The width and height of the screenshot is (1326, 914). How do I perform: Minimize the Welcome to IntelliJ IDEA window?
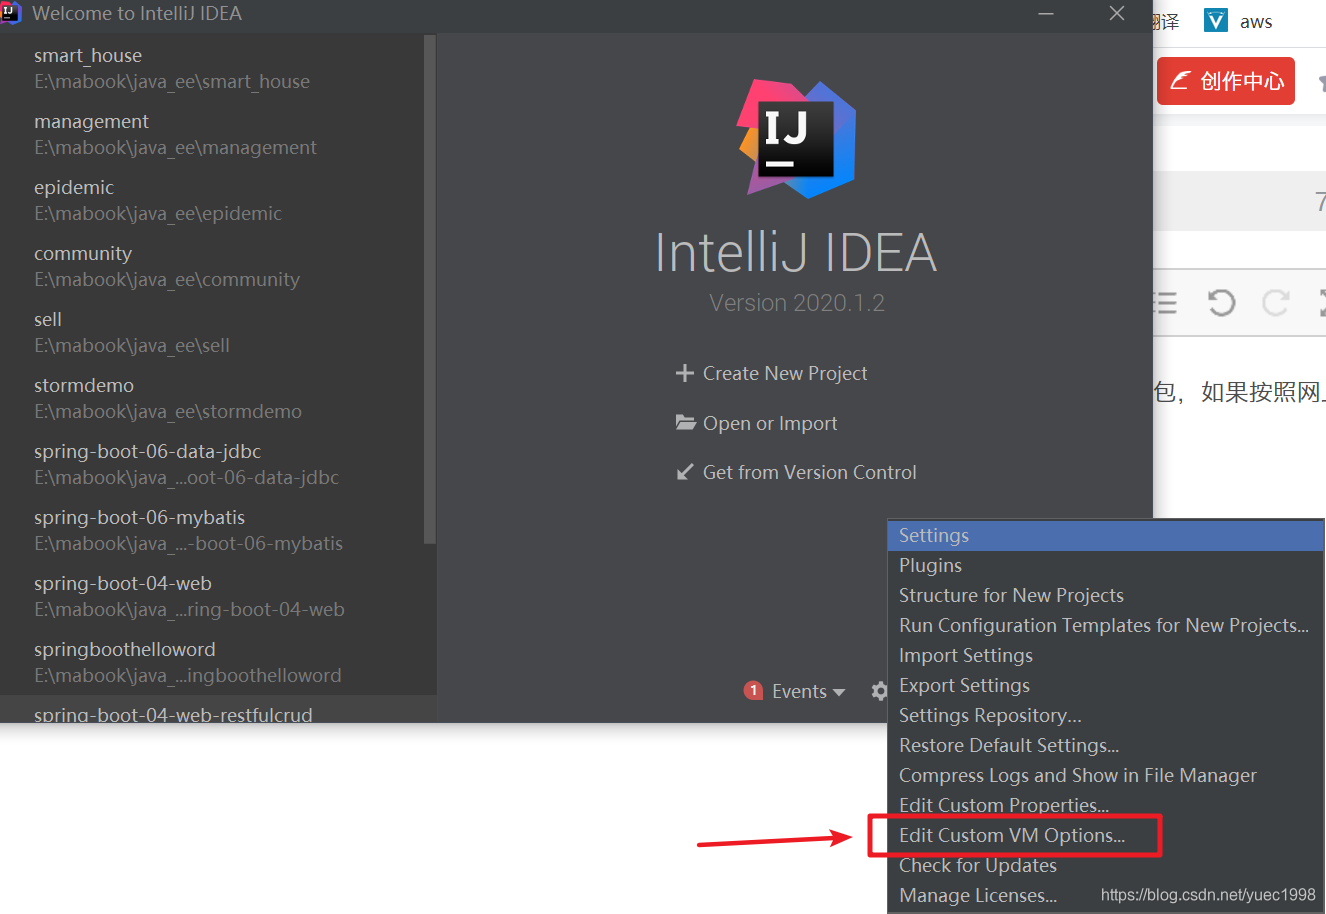click(1046, 13)
